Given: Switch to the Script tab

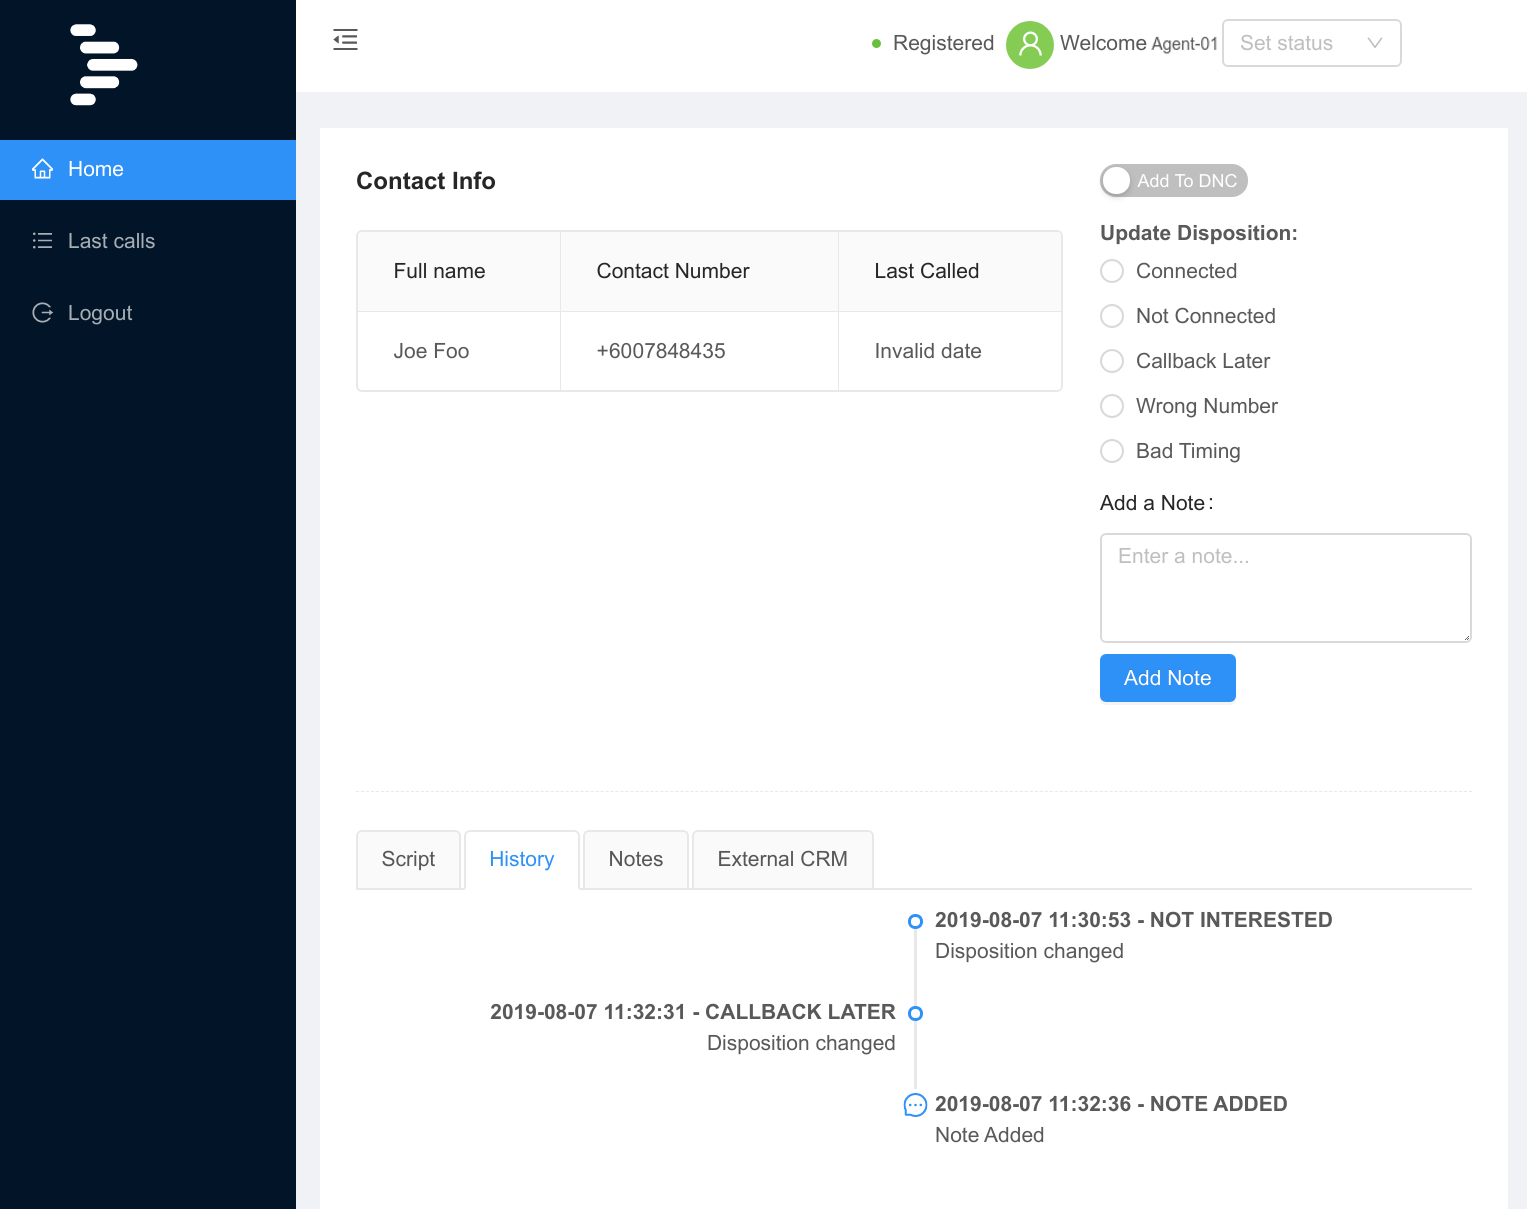Looking at the screenshot, I should (x=408, y=859).
